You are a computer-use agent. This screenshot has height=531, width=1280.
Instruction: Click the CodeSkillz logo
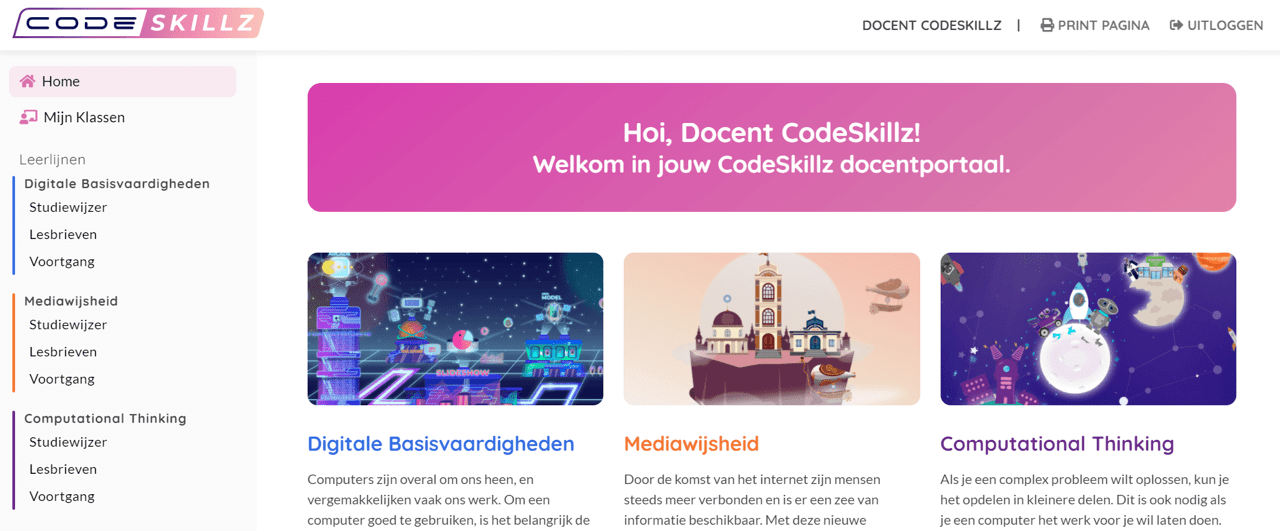(138, 23)
